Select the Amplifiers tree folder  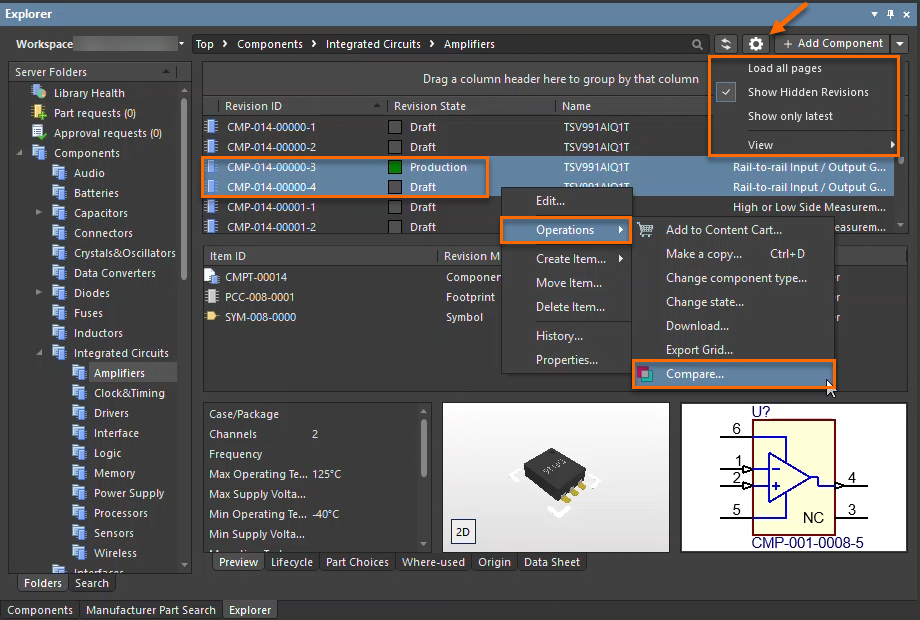[119, 372]
